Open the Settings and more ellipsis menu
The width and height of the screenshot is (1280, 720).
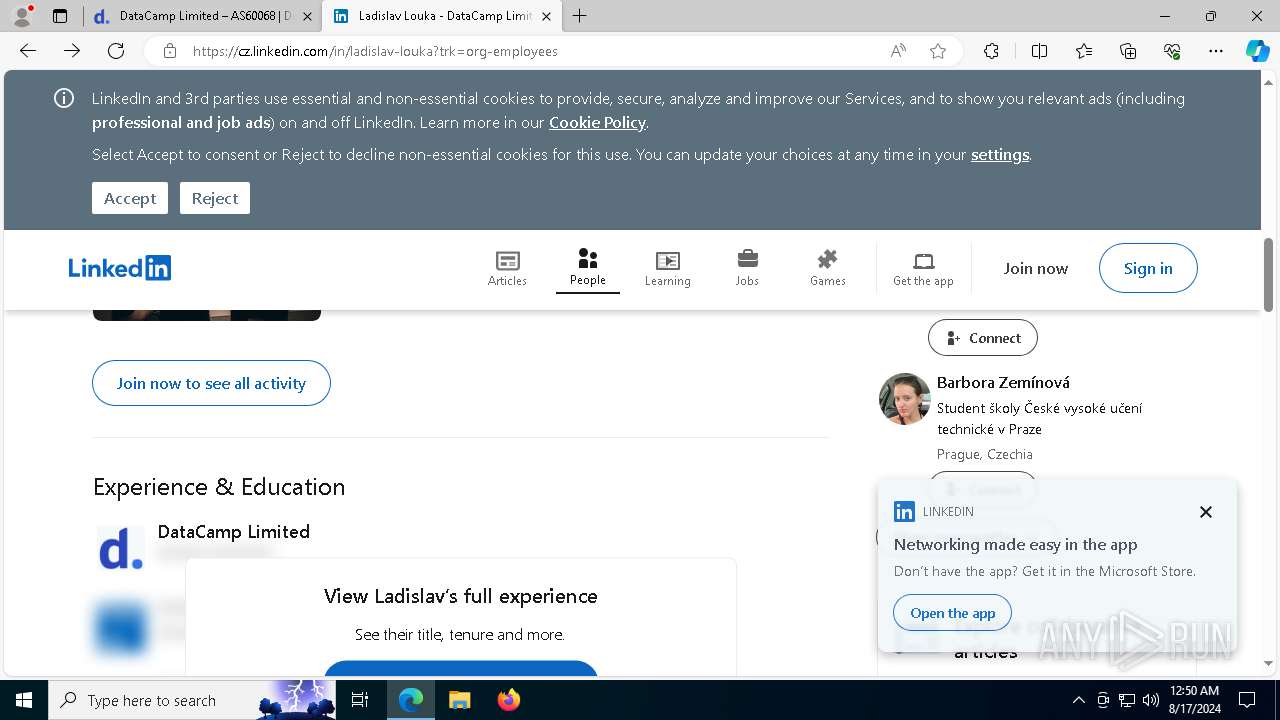pyautogui.click(x=1216, y=51)
